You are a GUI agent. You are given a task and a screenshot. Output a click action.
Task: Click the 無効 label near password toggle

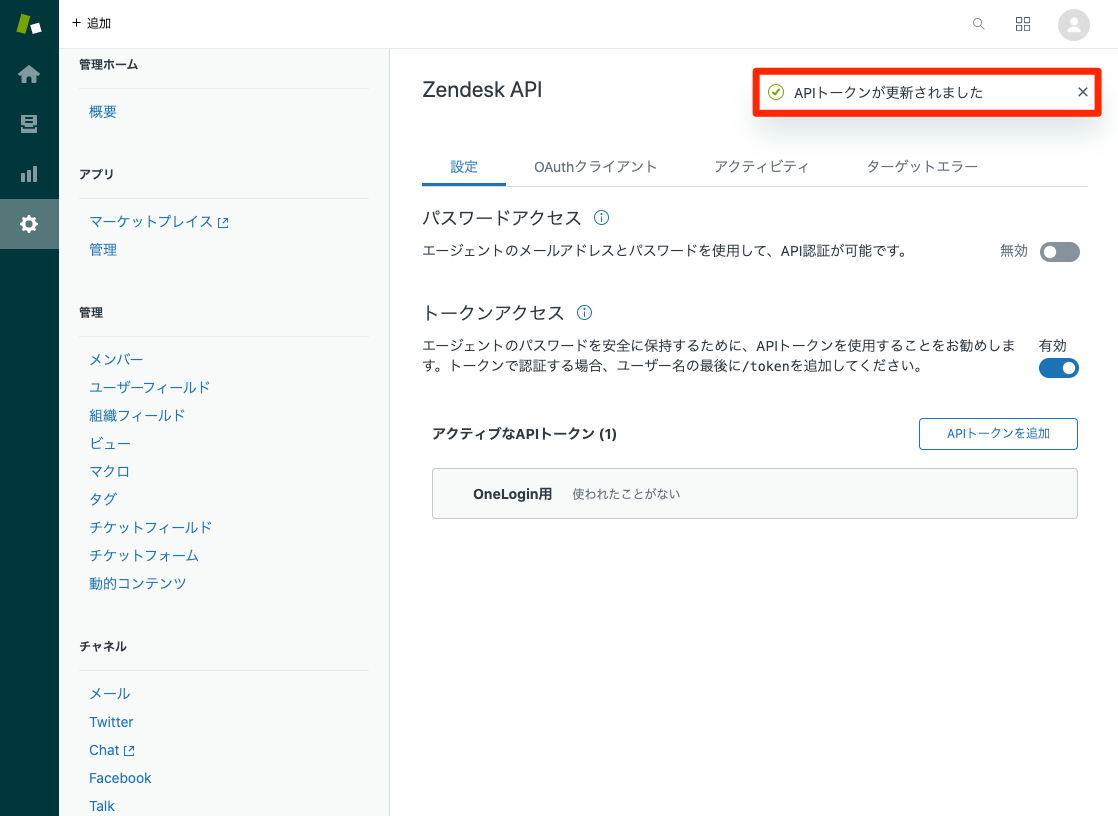1013,251
